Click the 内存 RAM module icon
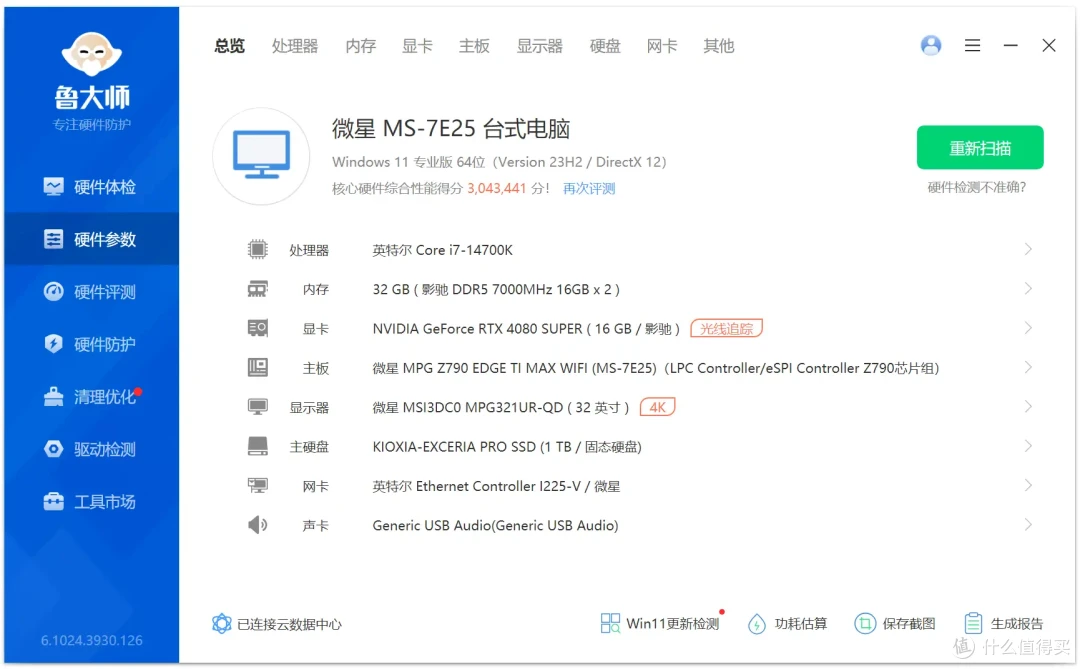 [x=258, y=289]
